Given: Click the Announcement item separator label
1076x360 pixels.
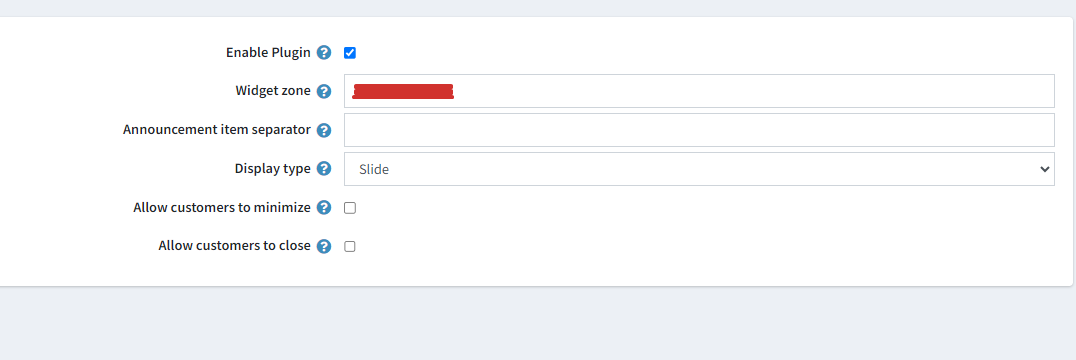Looking at the screenshot, I should pyautogui.click(x=217, y=130).
